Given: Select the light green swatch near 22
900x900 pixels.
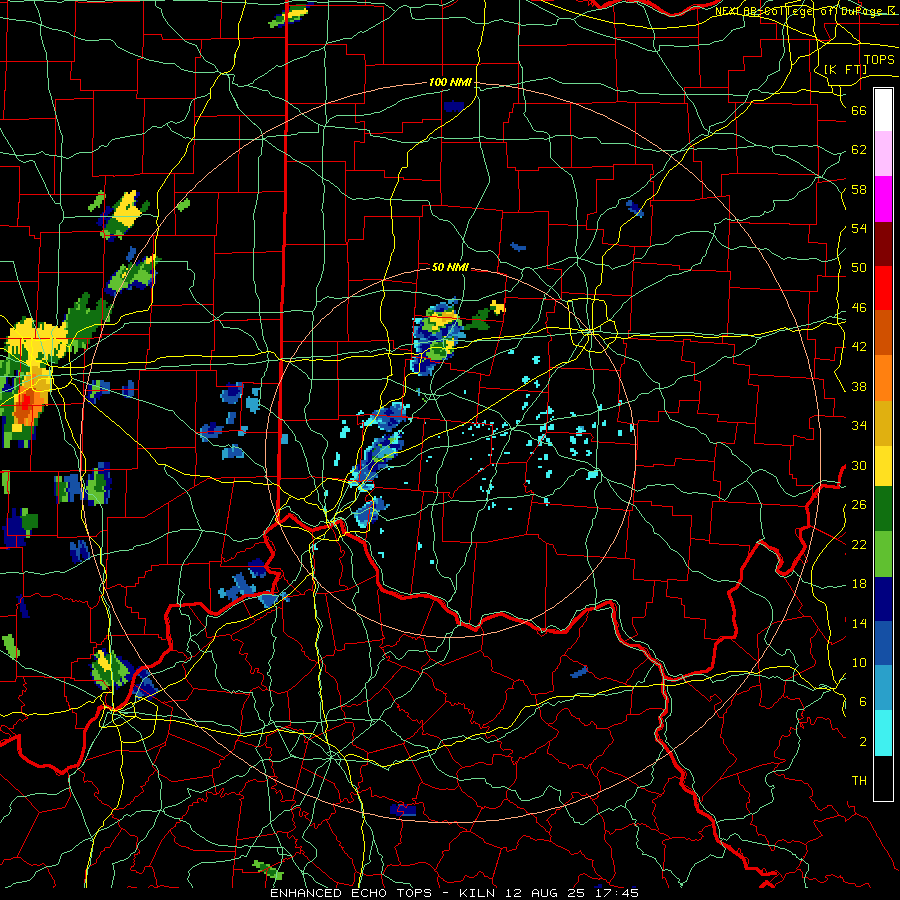Looking at the screenshot, I should tap(883, 554).
